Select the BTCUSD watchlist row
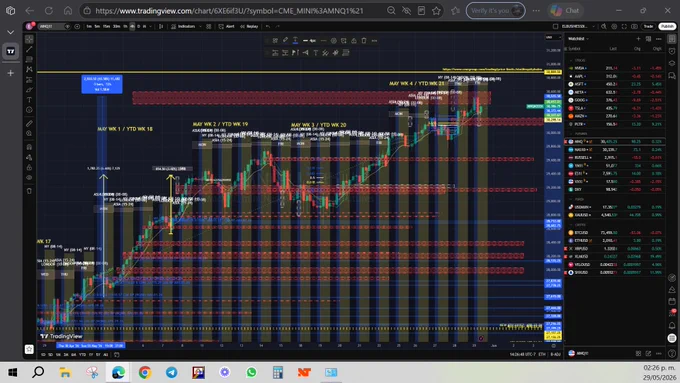Image resolution: width=680 pixels, height=383 pixels. pos(615,232)
